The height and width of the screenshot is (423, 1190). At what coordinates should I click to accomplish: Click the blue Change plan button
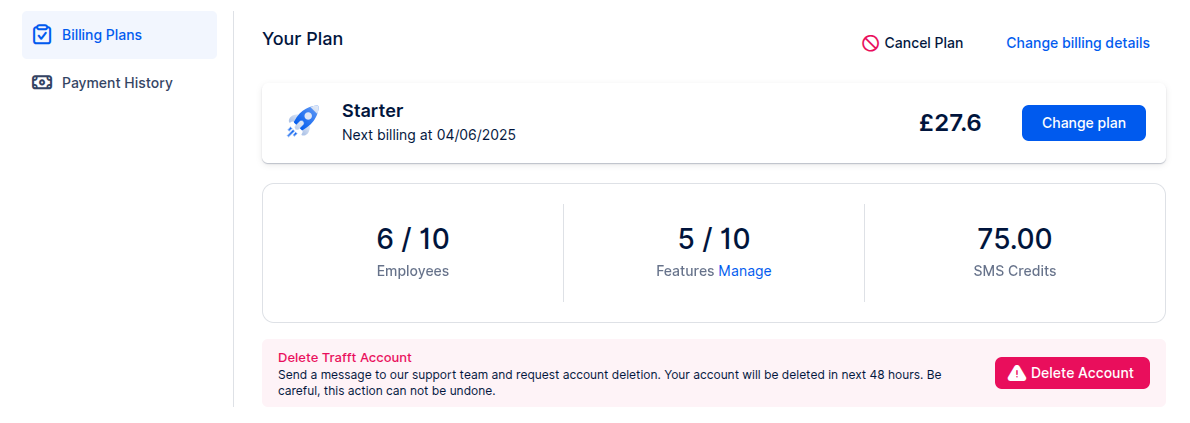click(1084, 123)
